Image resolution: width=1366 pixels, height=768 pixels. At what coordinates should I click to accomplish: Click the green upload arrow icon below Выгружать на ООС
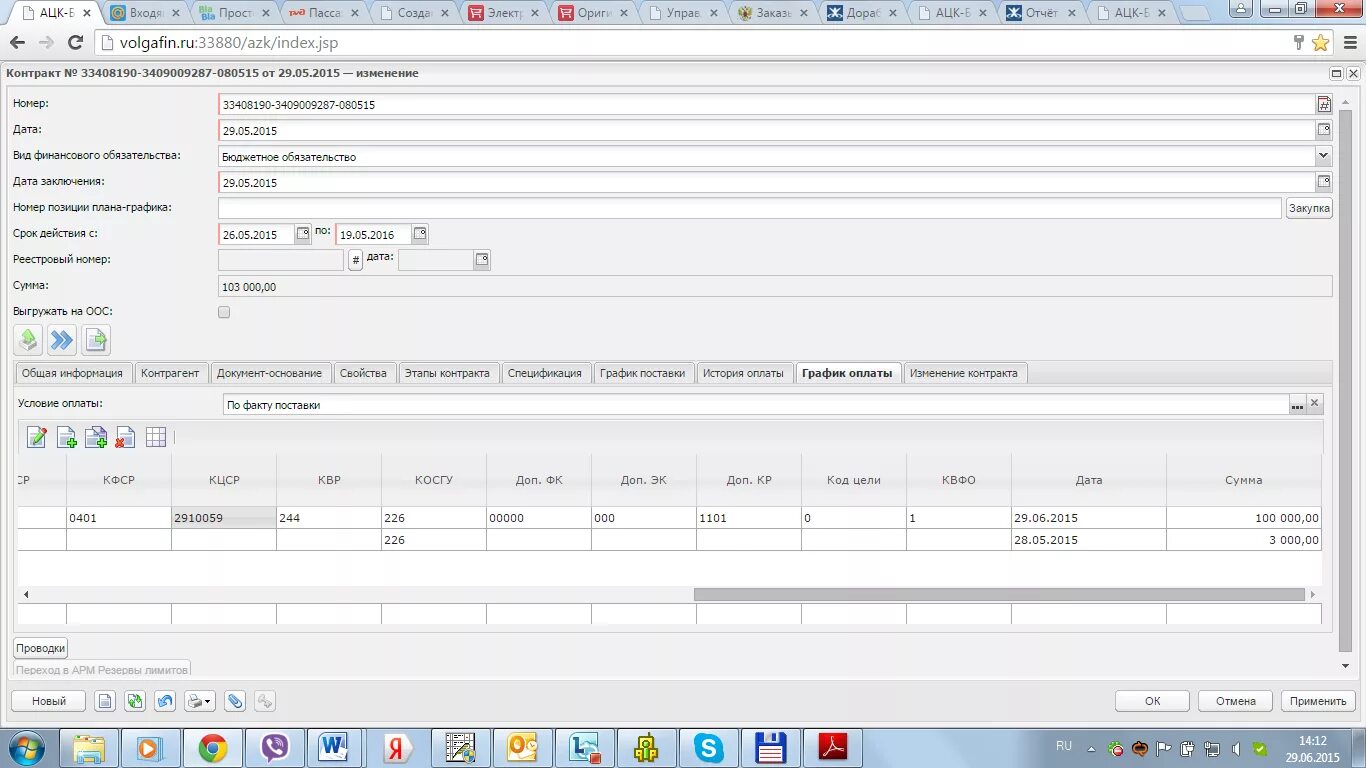point(28,340)
